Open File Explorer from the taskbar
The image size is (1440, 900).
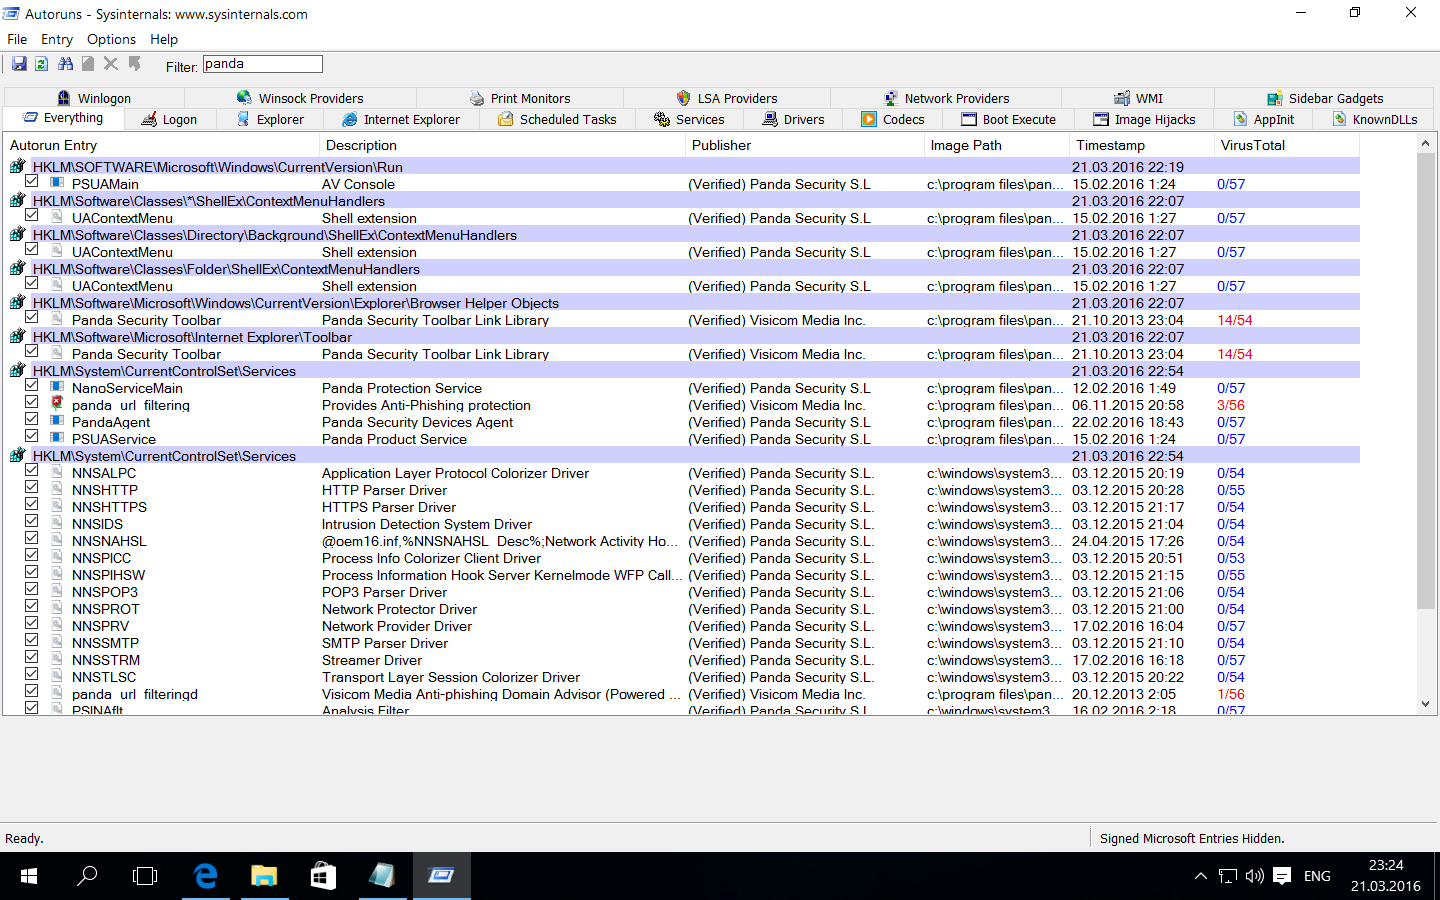(263, 876)
